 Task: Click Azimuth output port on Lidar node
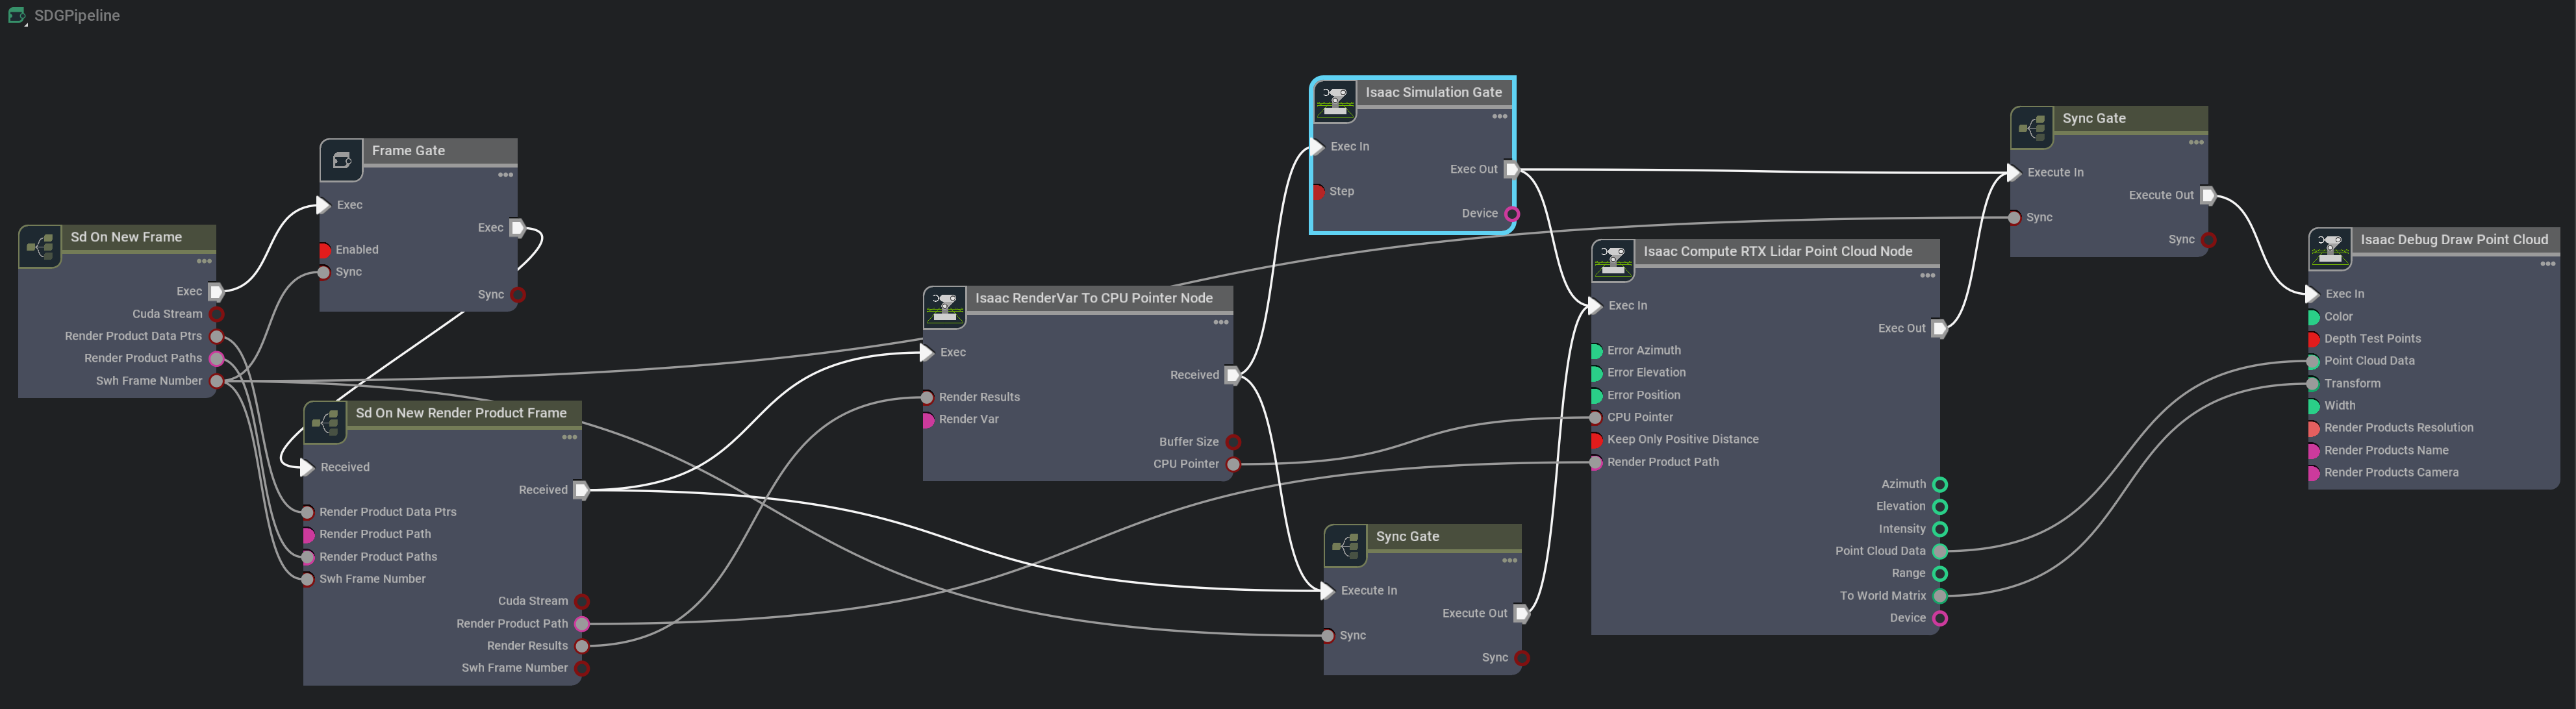point(1940,484)
